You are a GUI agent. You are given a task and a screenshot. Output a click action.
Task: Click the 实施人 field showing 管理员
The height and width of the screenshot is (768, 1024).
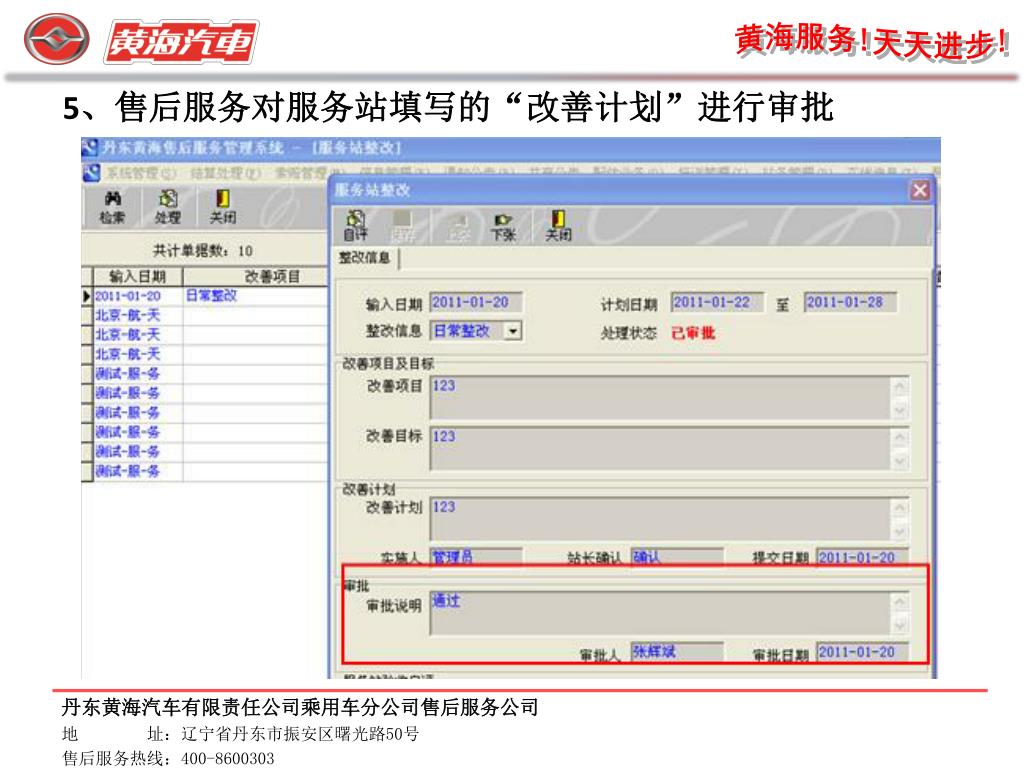click(476, 557)
